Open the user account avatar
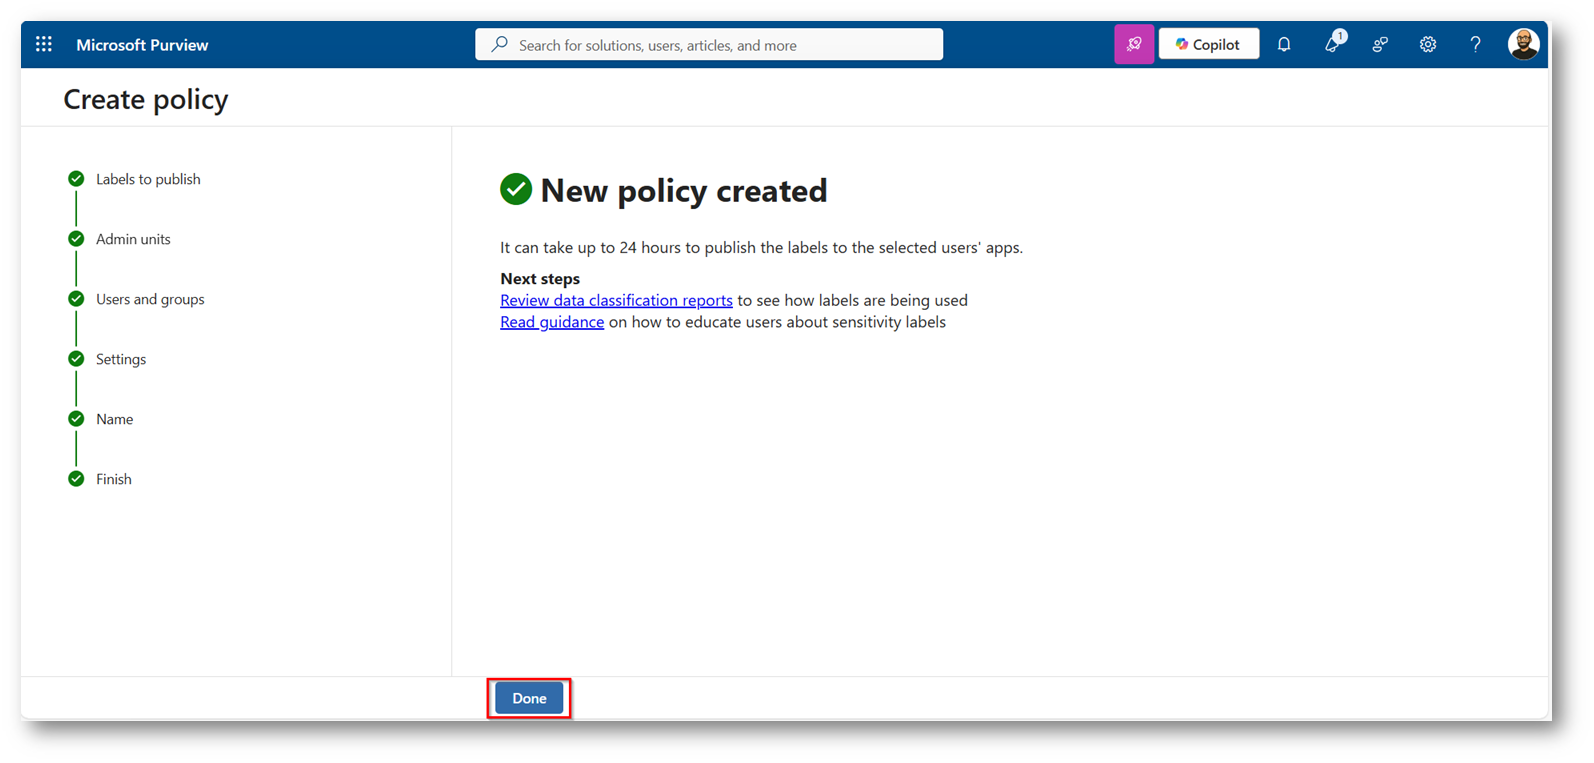The width and height of the screenshot is (1594, 763). tap(1523, 44)
